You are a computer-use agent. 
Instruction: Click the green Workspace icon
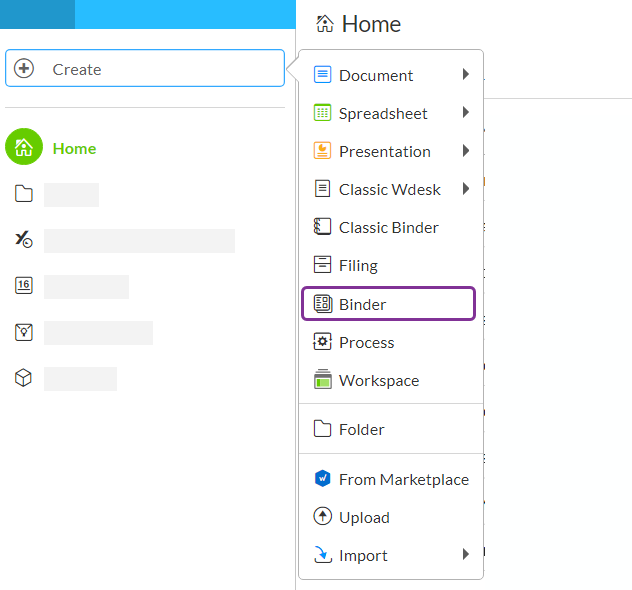[x=323, y=379]
